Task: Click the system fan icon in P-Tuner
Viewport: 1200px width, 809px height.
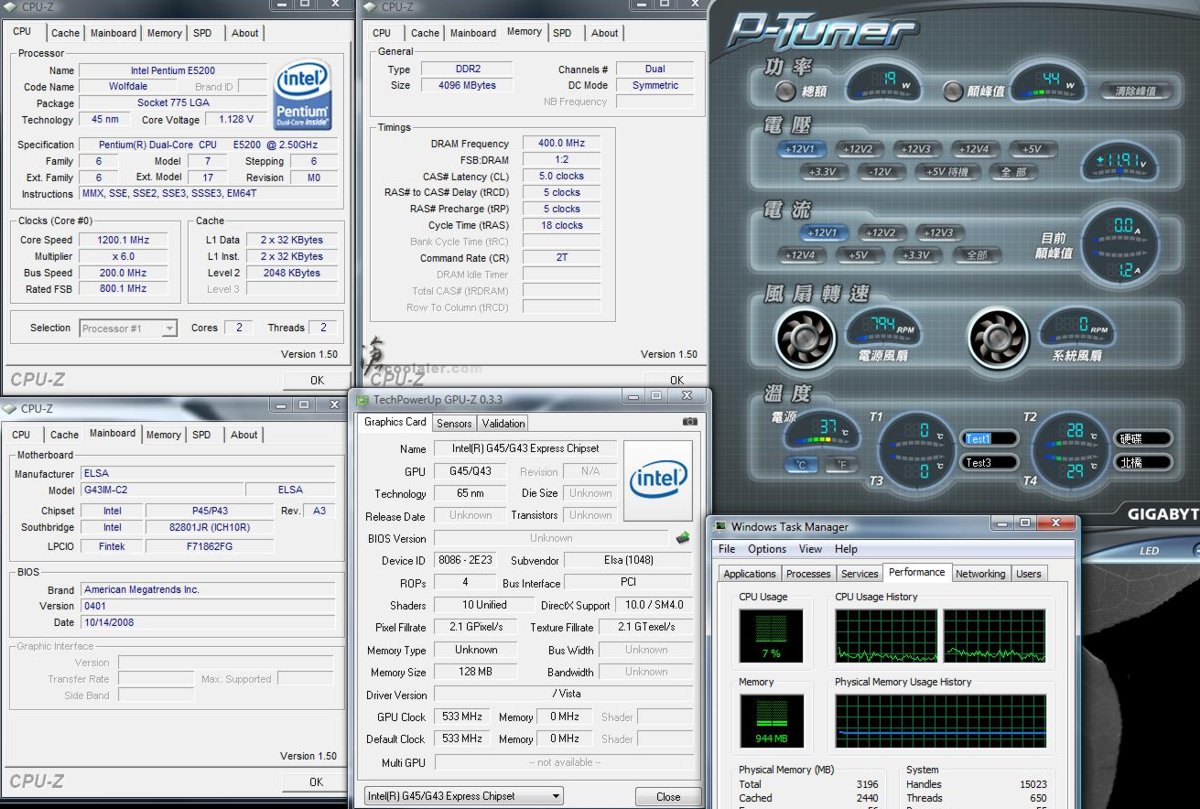Action: pyautogui.click(x=998, y=337)
